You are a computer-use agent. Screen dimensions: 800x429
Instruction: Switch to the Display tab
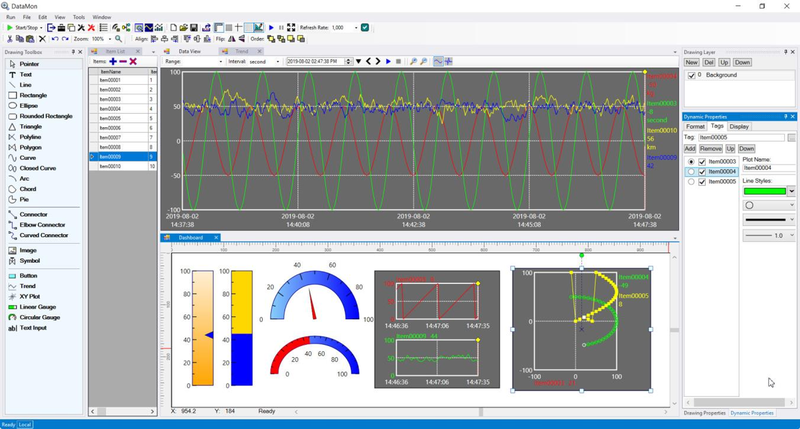coord(739,127)
